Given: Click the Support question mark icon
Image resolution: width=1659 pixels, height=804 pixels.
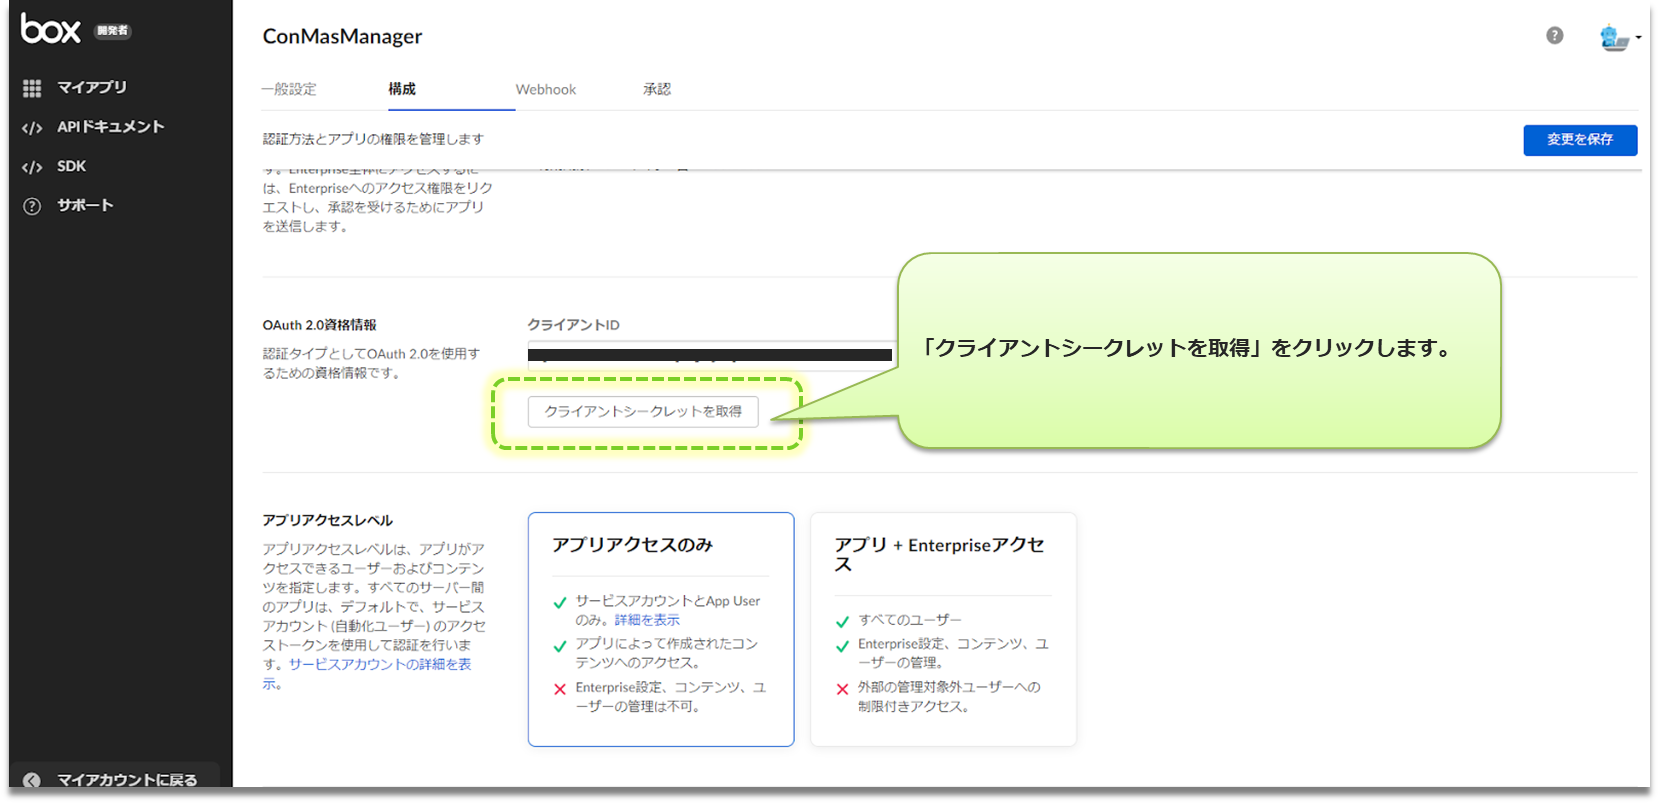Looking at the screenshot, I should [32, 206].
